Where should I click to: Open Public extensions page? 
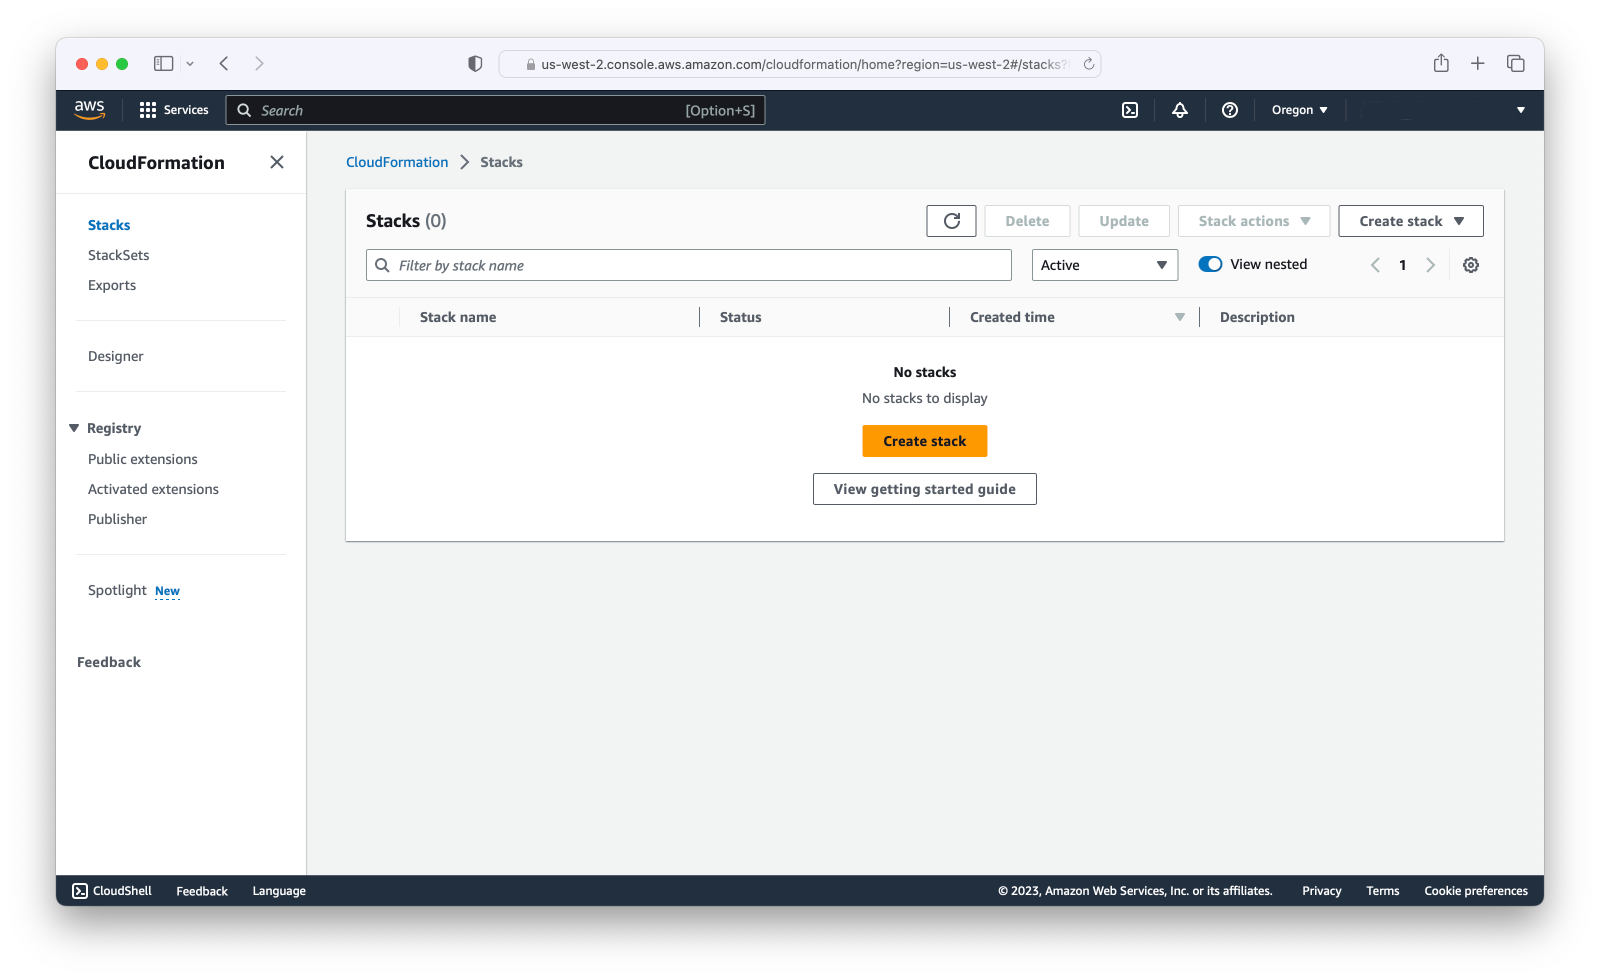click(x=143, y=459)
